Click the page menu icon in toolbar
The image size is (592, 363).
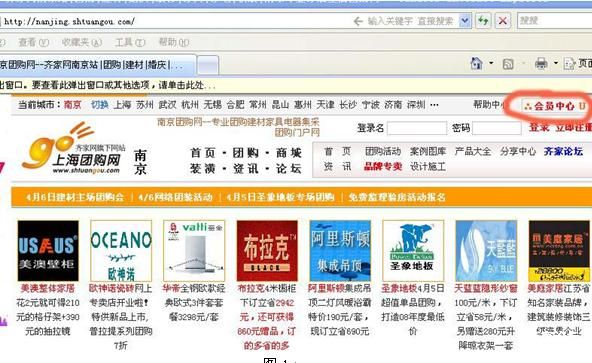[569, 63]
